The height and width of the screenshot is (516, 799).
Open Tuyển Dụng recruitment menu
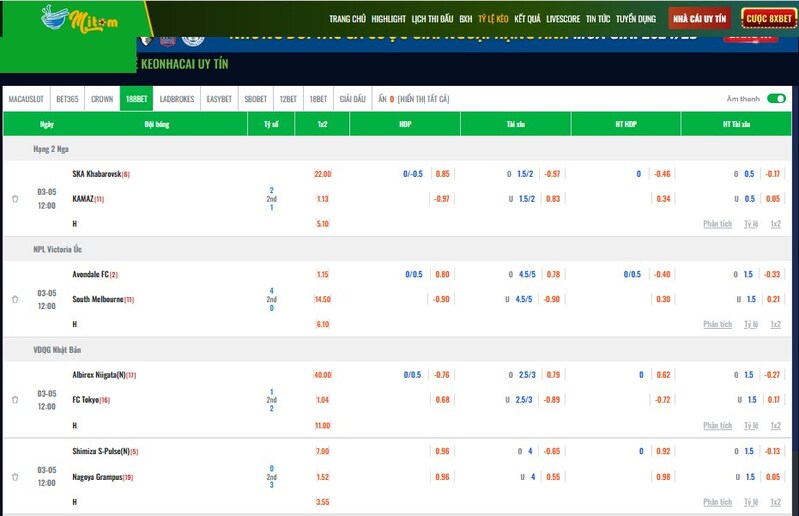pyautogui.click(x=635, y=19)
